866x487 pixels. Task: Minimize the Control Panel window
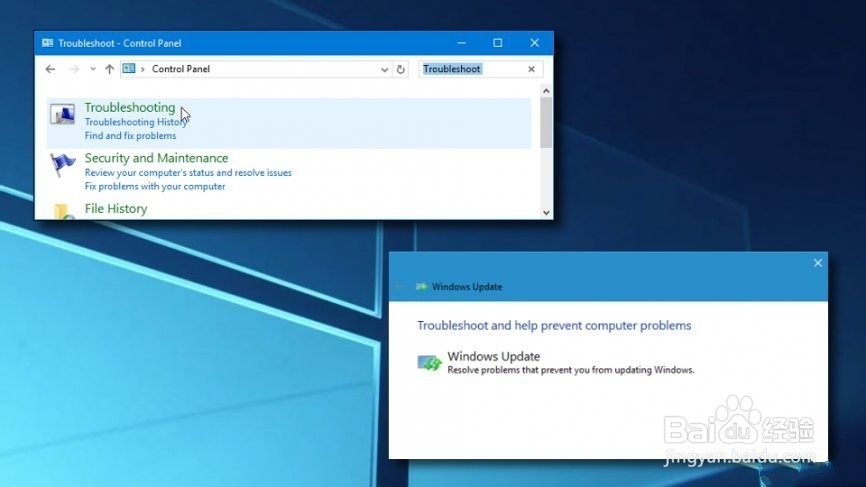click(x=462, y=43)
